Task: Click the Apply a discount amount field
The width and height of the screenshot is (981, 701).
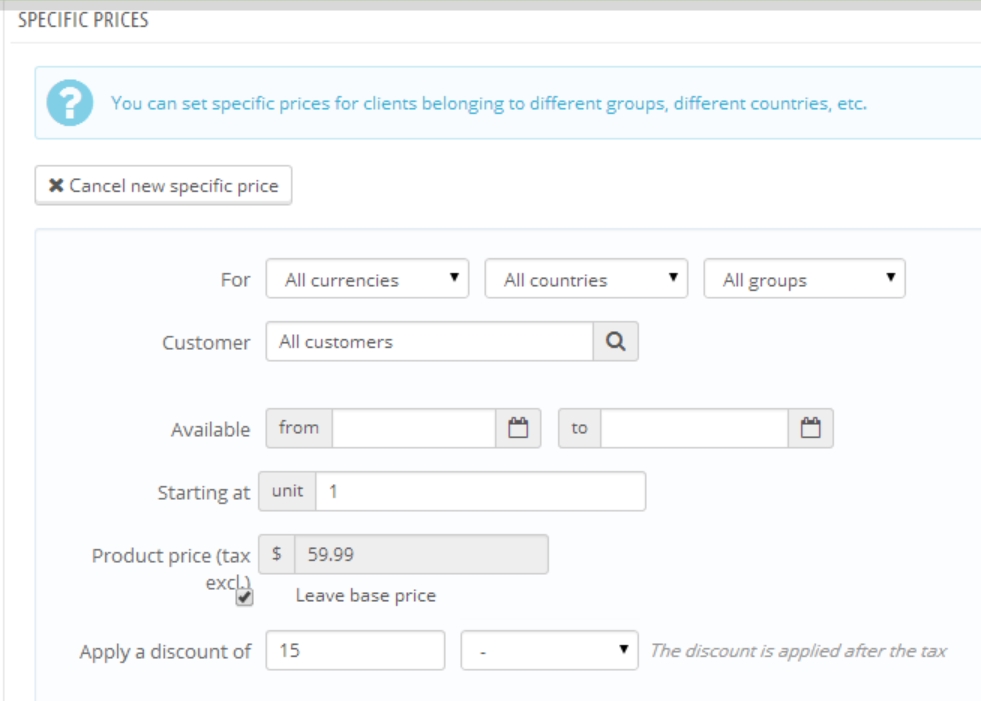Action: coord(355,650)
